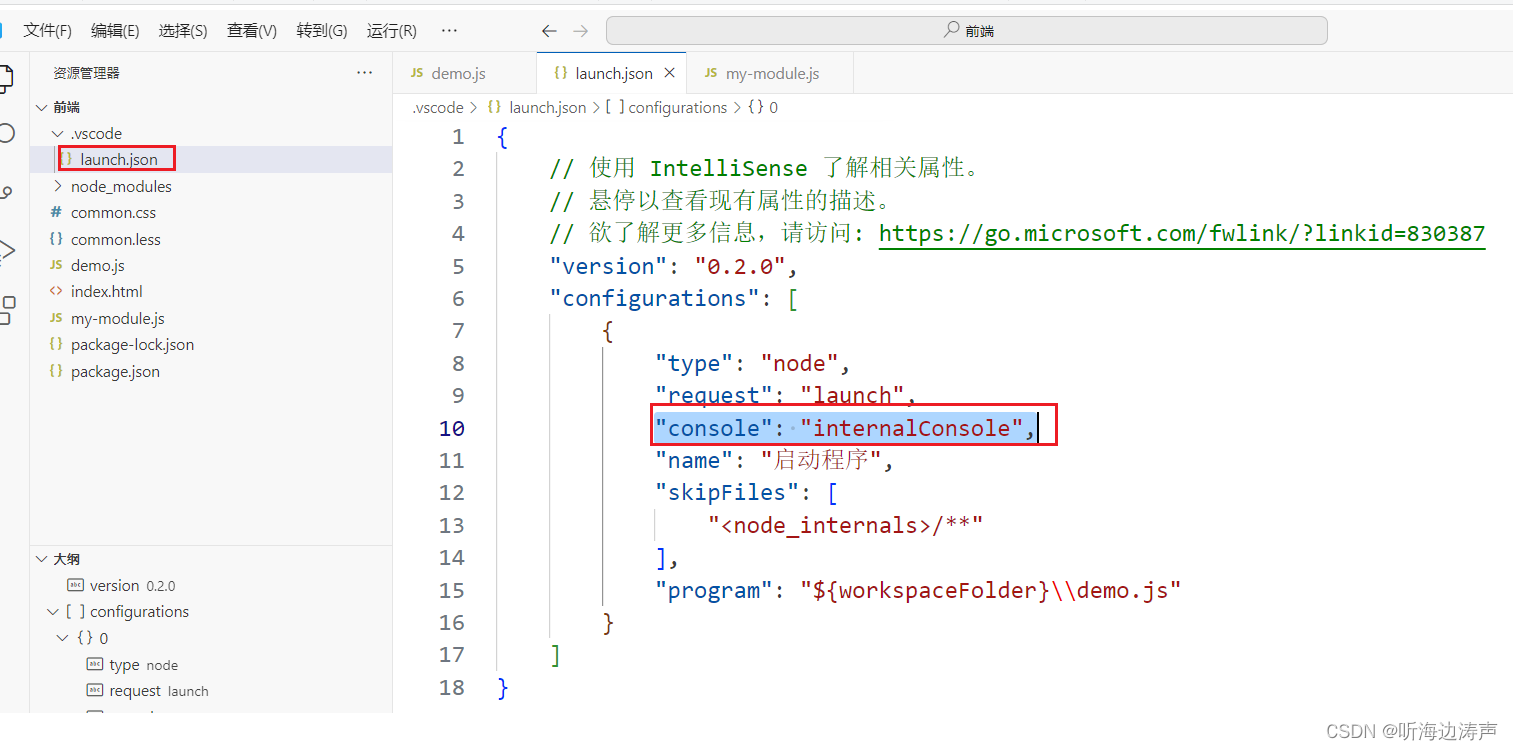This screenshot has width=1513, height=750.
Task: Click the "<node_internals>/**" string
Action: [845, 525]
